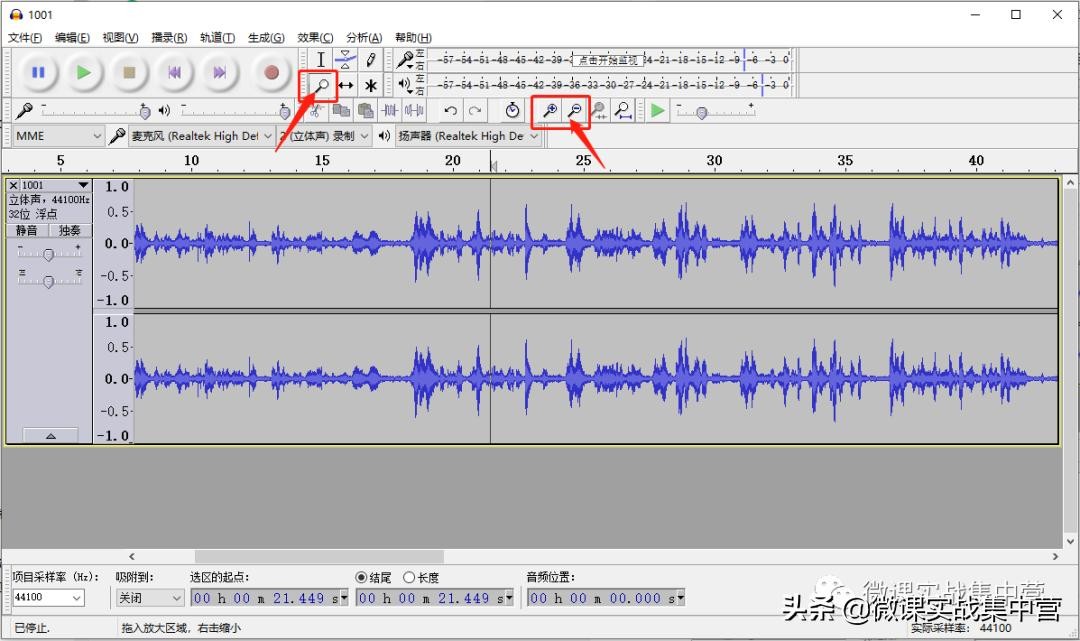Pick the Draw pencil tool

click(371, 60)
